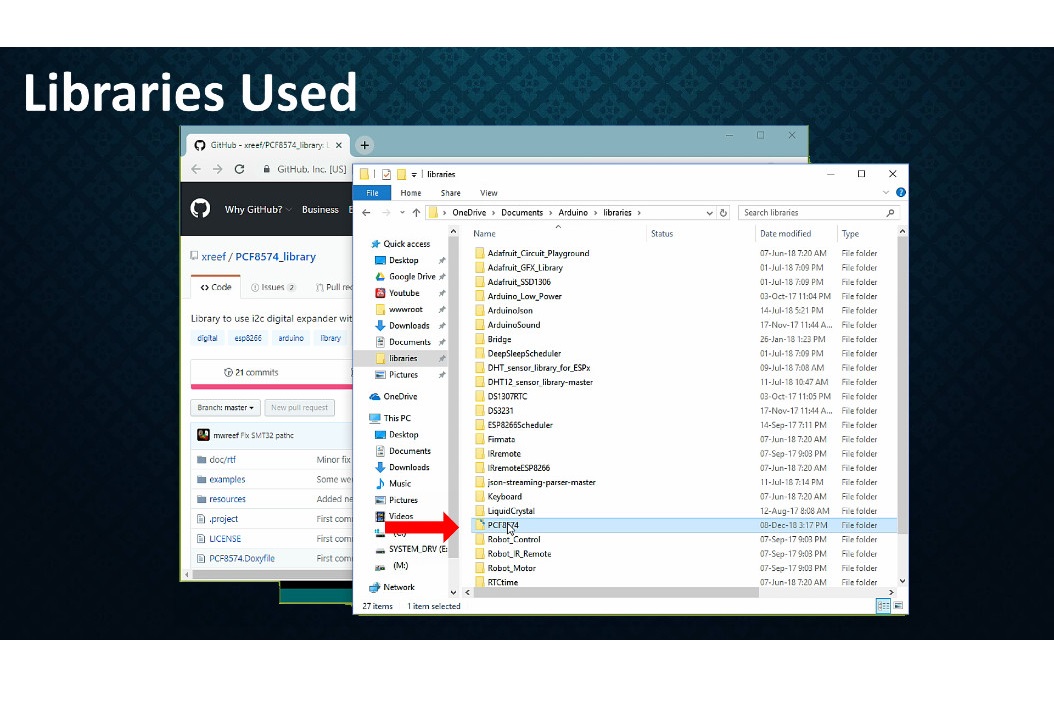Viewport: 1054px width, 704px height.
Task: Click the Explorer forward arrow
Action: tap(386, 212)
